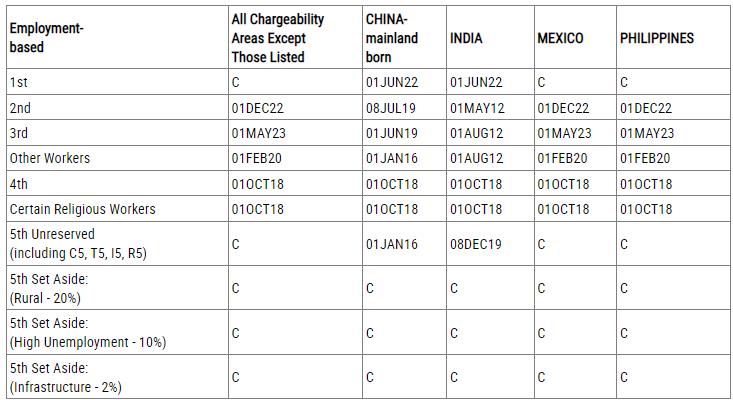Click the 01FEB20 cell under MEXICO
Image resolution: width=733 pixels, height=400 pixels.
pyautogui.click(x=563, y=158)
